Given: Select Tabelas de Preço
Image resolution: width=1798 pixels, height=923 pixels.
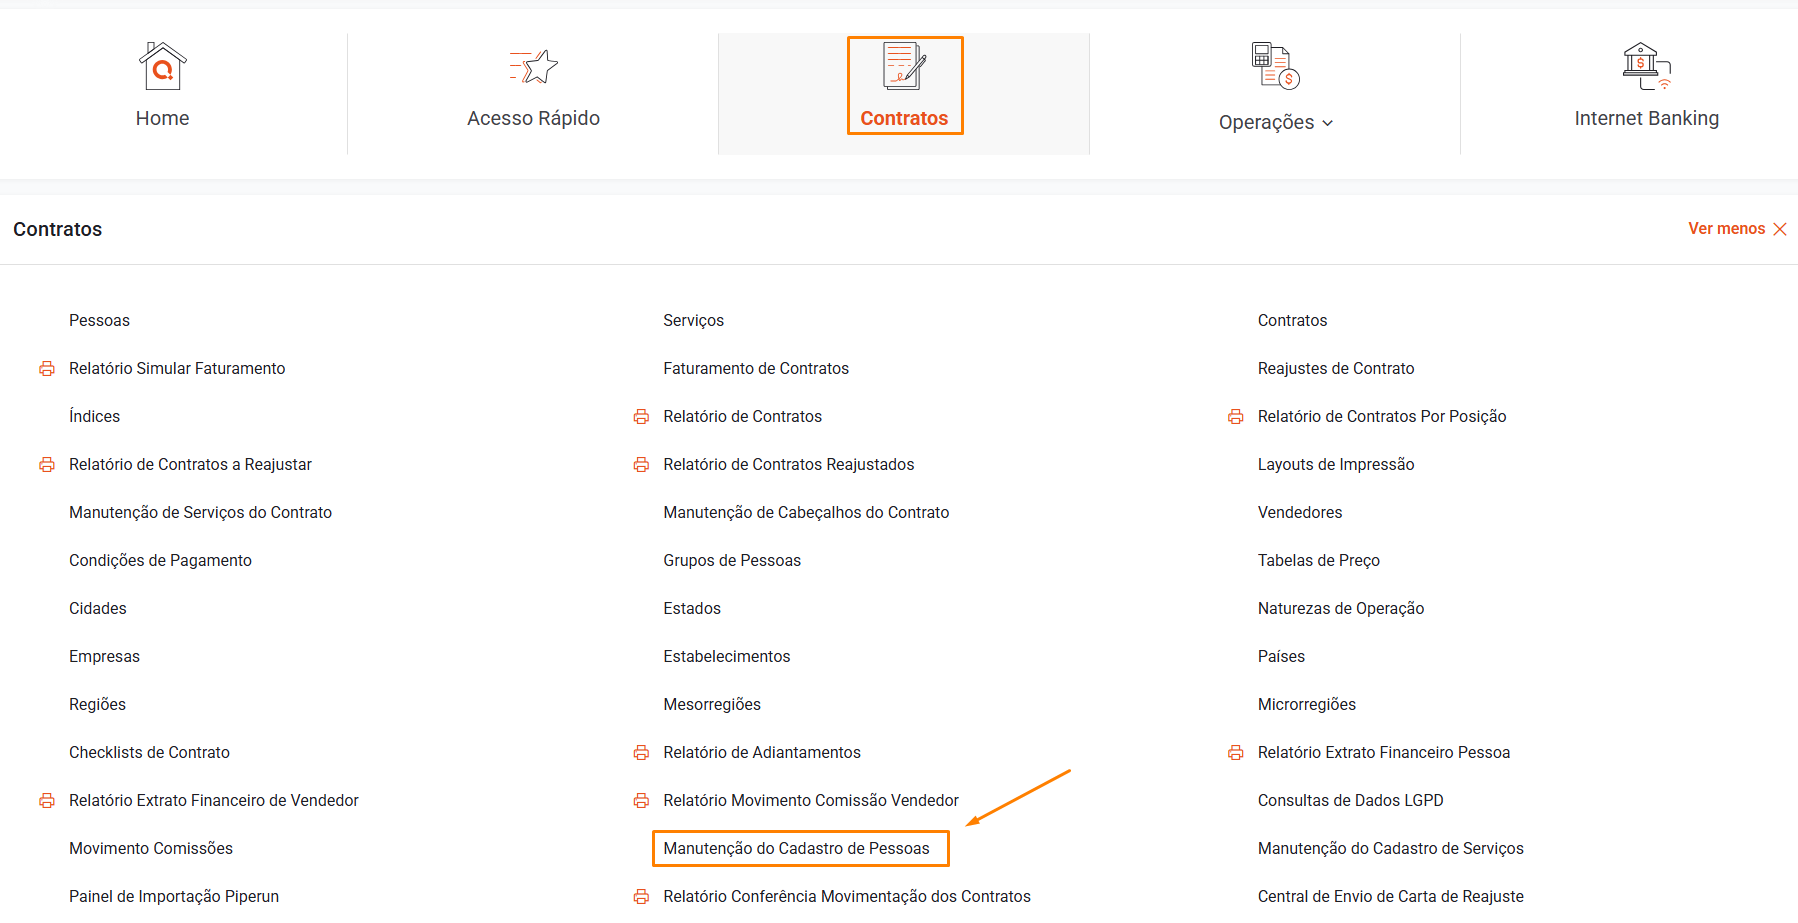Looking at the screenshot, I should [x=1318, y=561].
